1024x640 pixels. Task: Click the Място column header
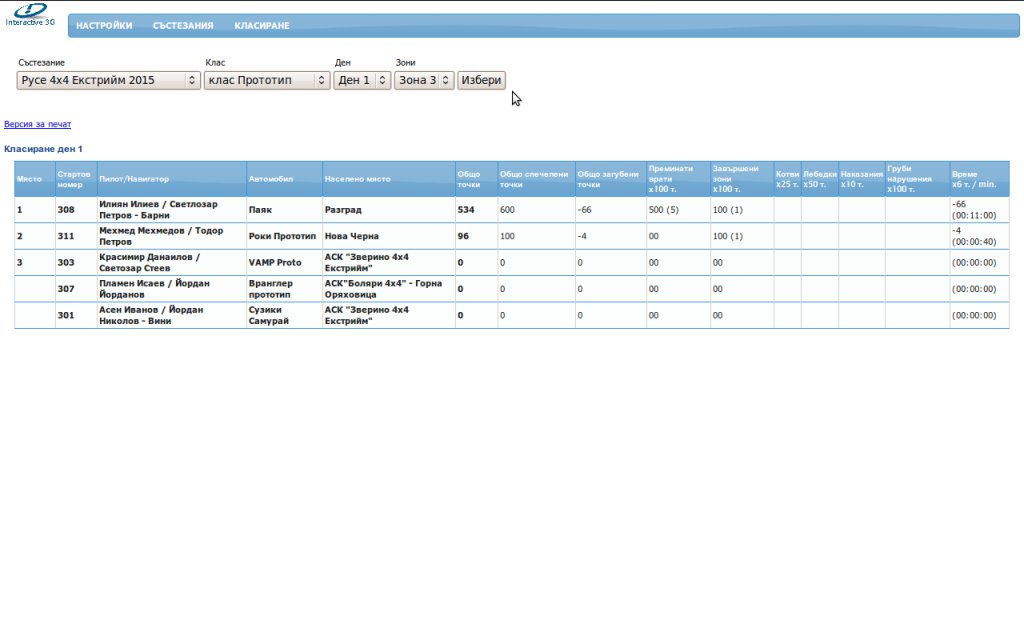35,179
